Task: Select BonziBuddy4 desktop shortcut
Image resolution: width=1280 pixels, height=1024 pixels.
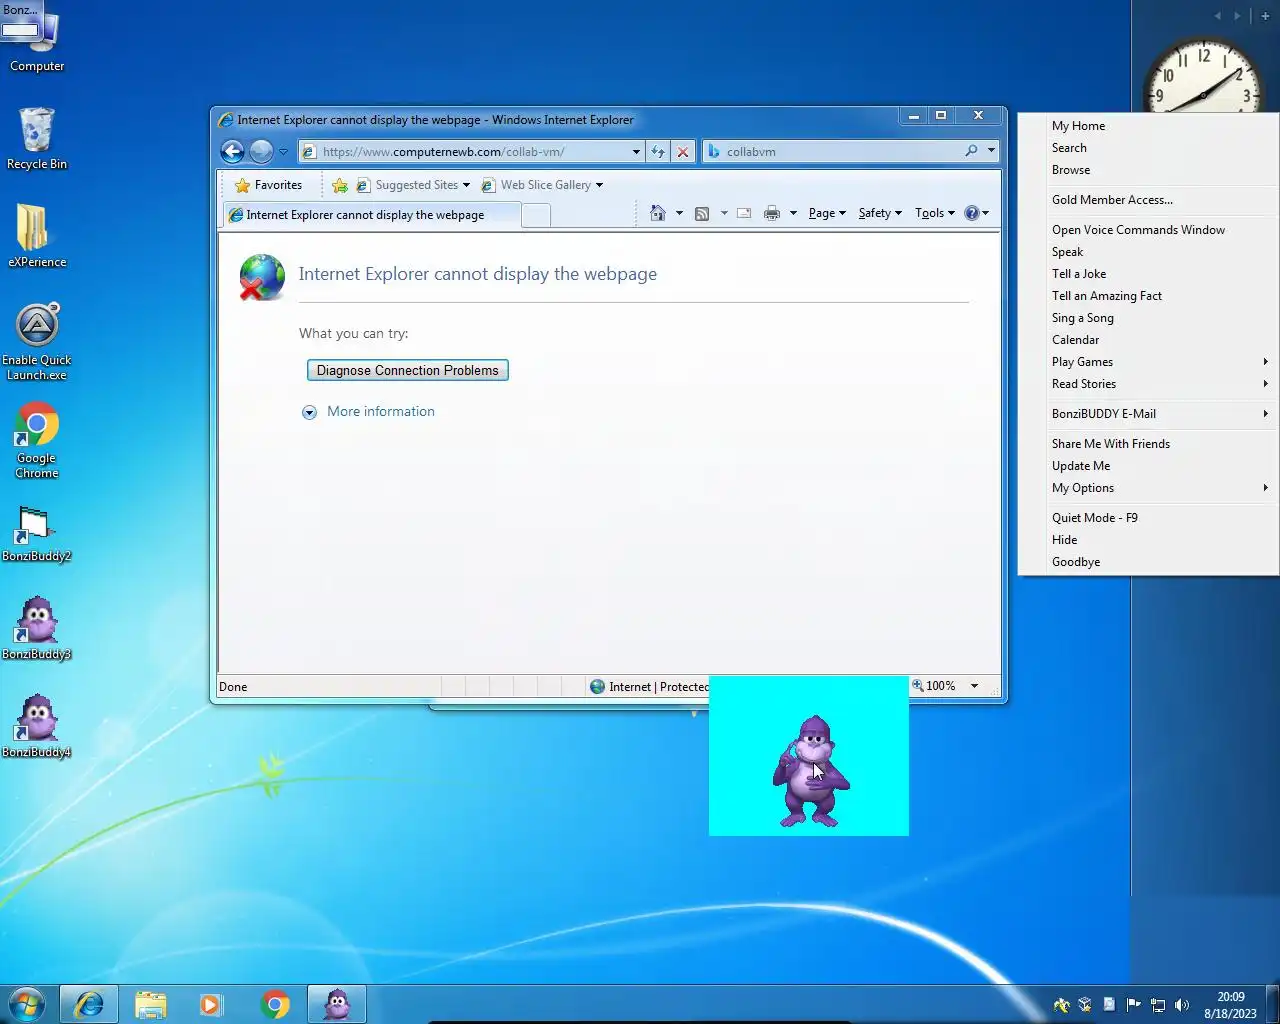Action: [37, 728]
